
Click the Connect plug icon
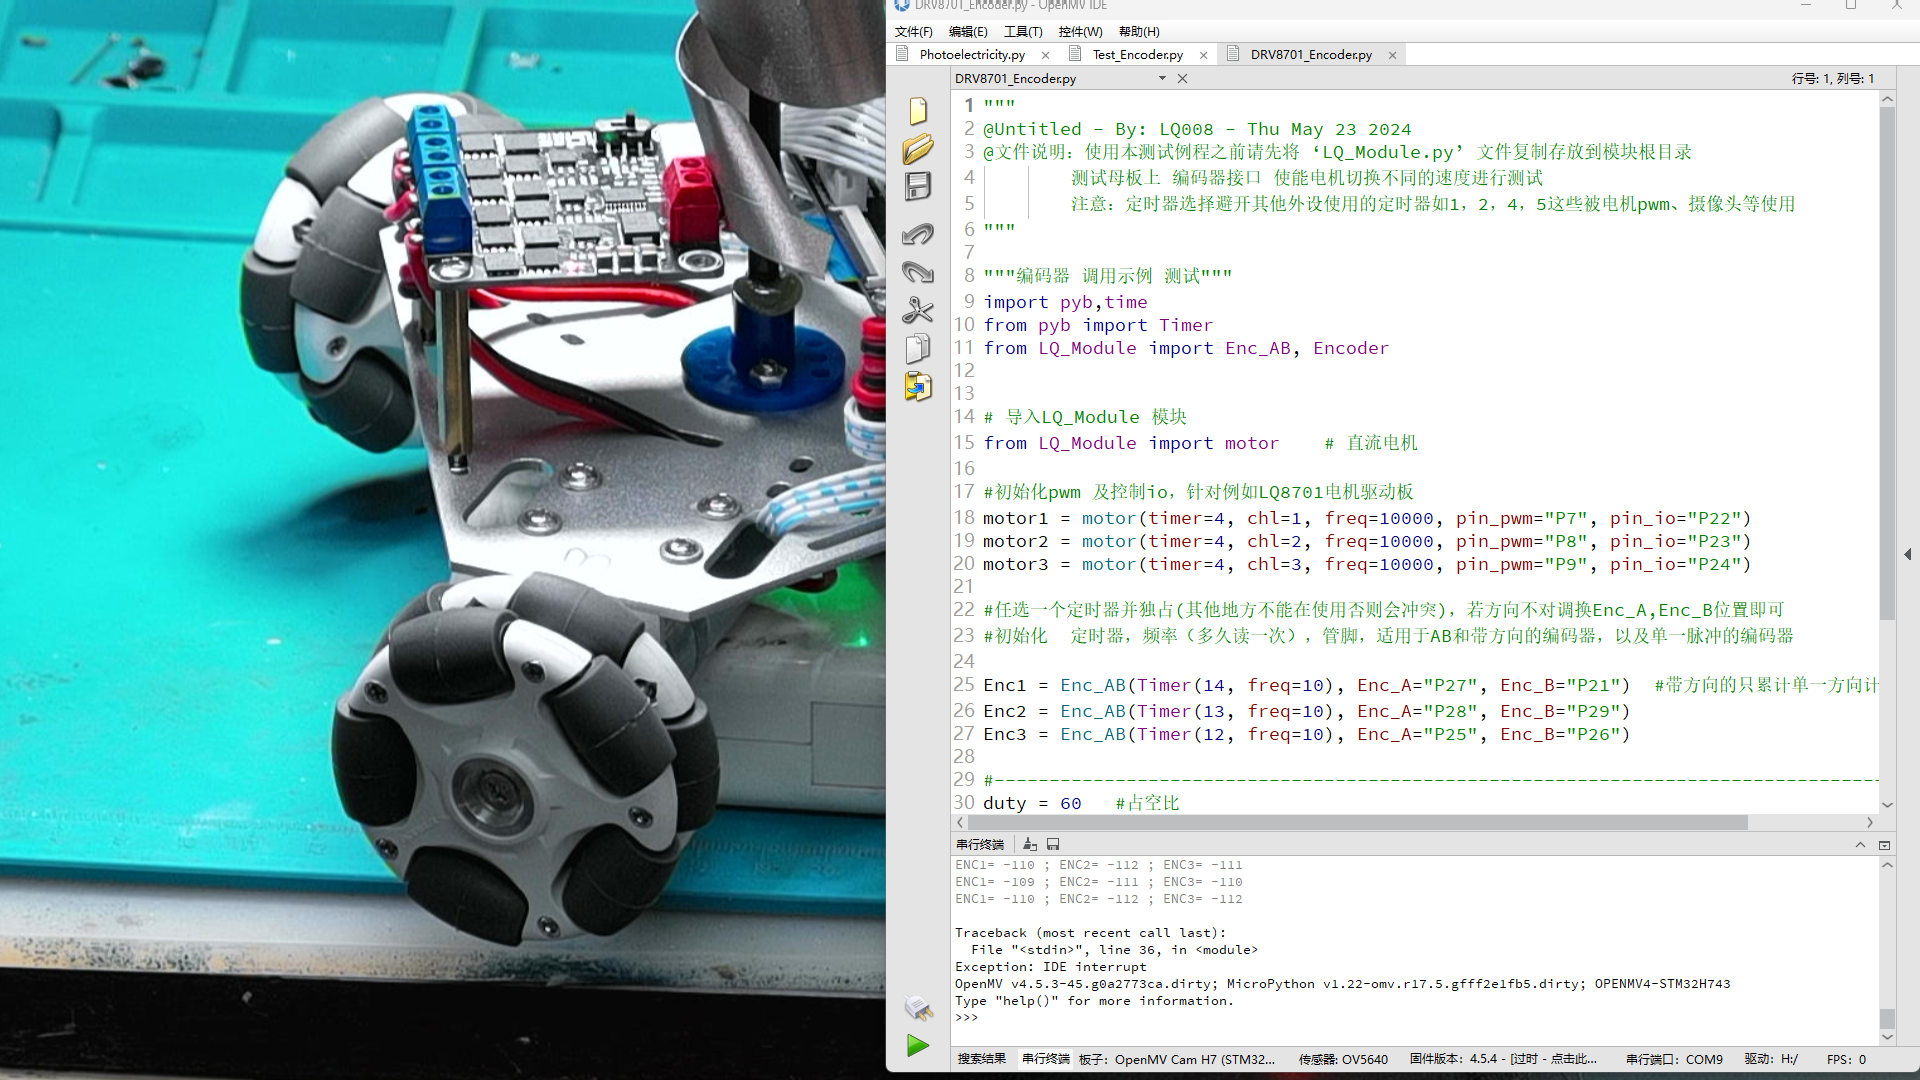point(918,1007)
